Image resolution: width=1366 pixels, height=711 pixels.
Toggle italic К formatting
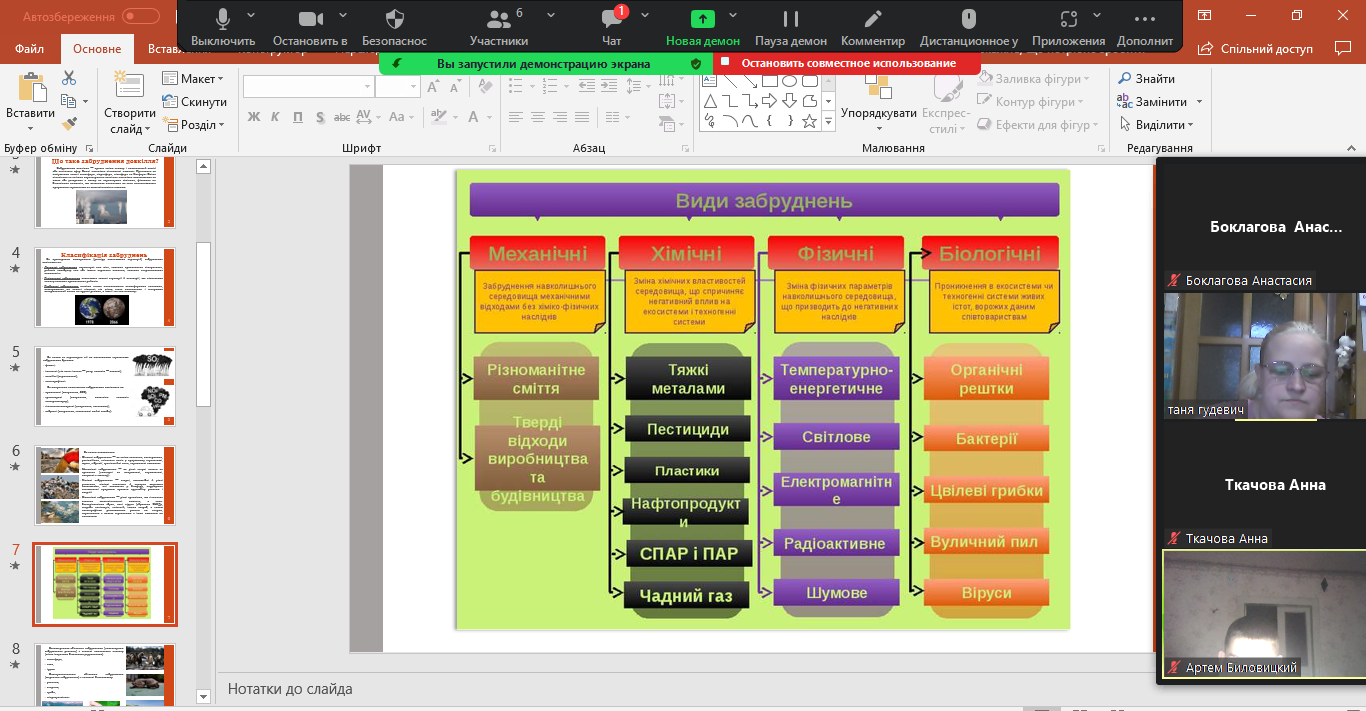[x=275, y=118]
